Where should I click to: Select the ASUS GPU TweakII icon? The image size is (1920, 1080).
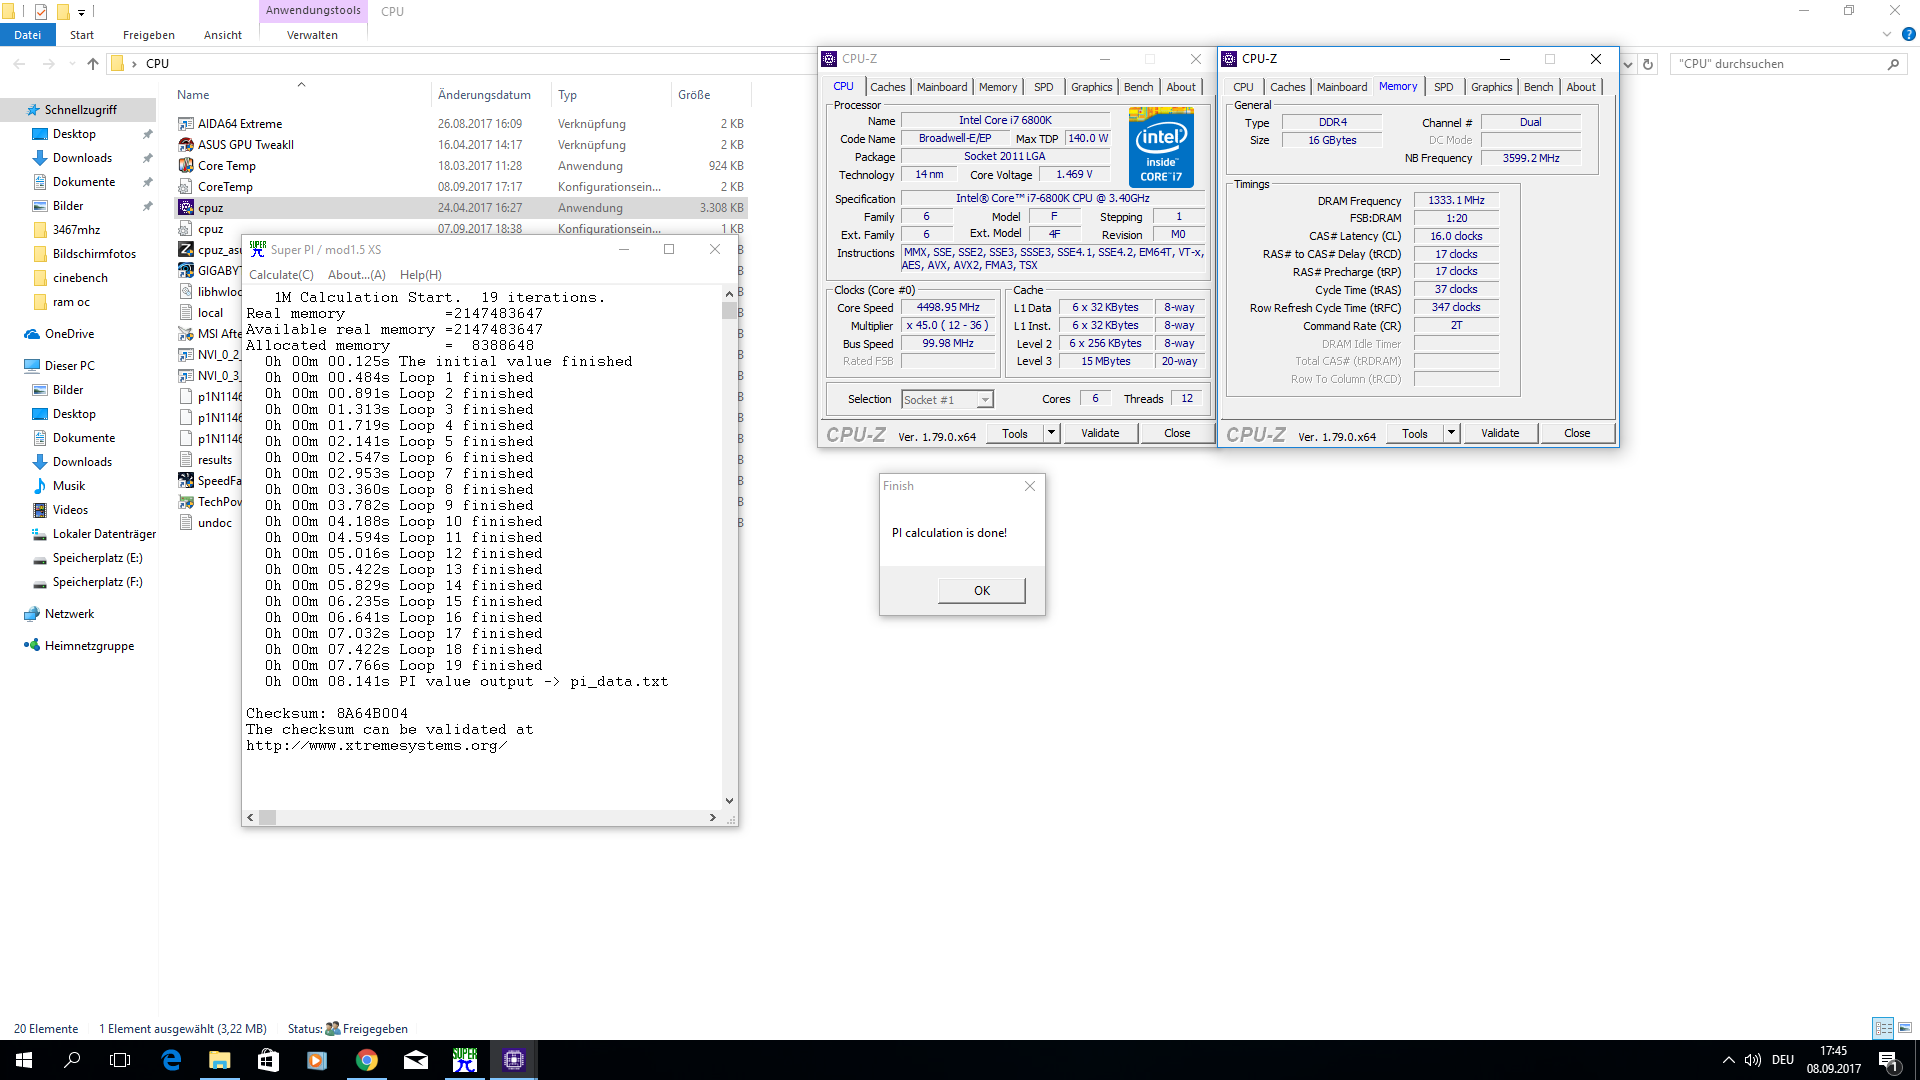pyautogui.click(x=185, y=145)
